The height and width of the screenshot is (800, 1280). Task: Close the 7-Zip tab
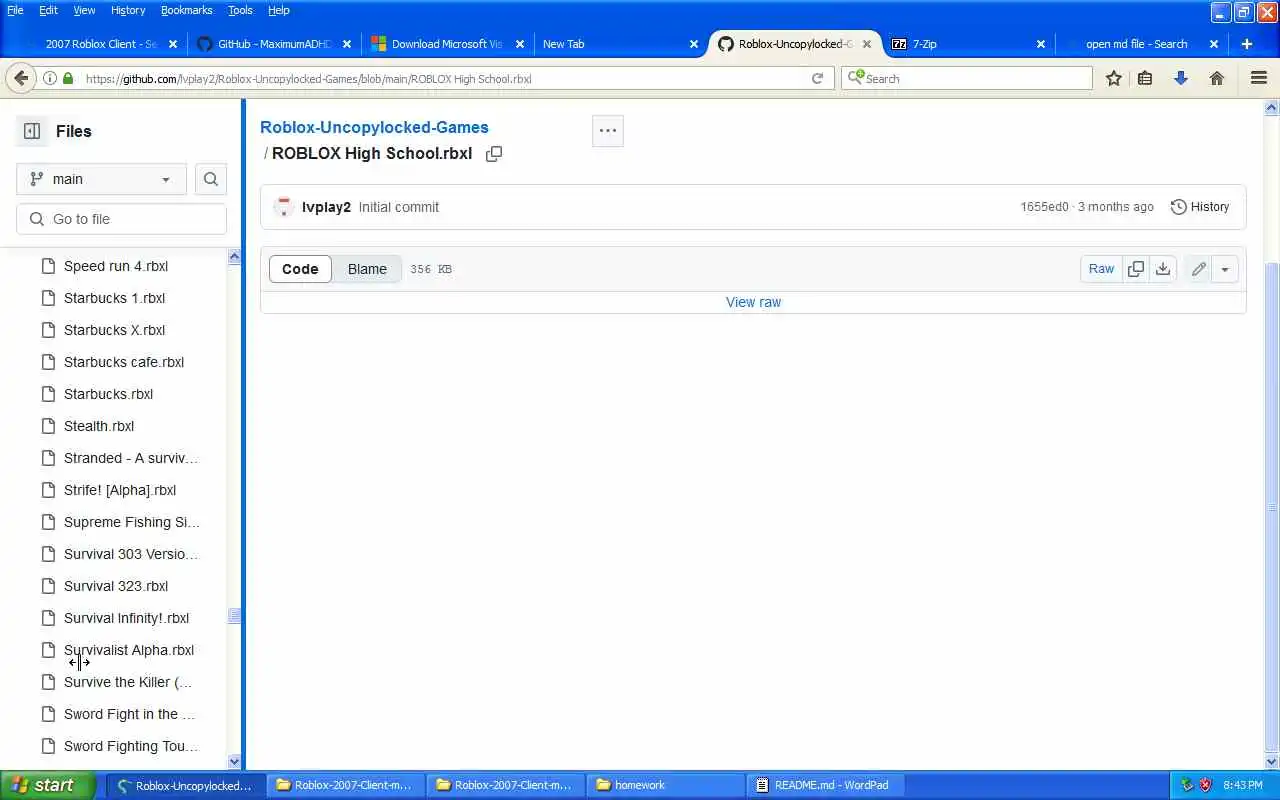[x=1041, y=44]
